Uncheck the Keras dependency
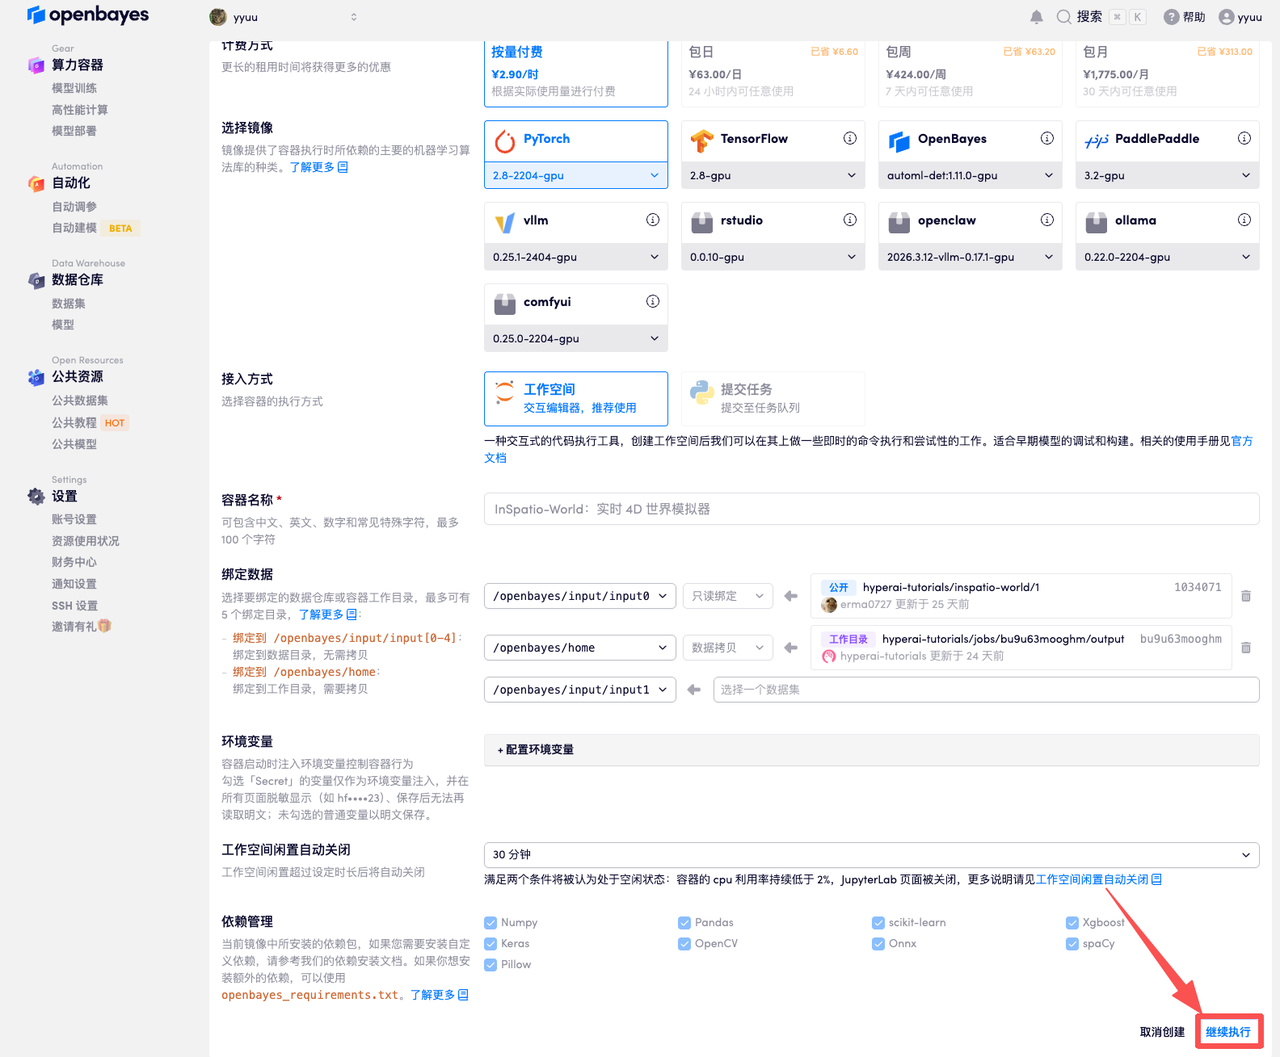 point(490,944)
